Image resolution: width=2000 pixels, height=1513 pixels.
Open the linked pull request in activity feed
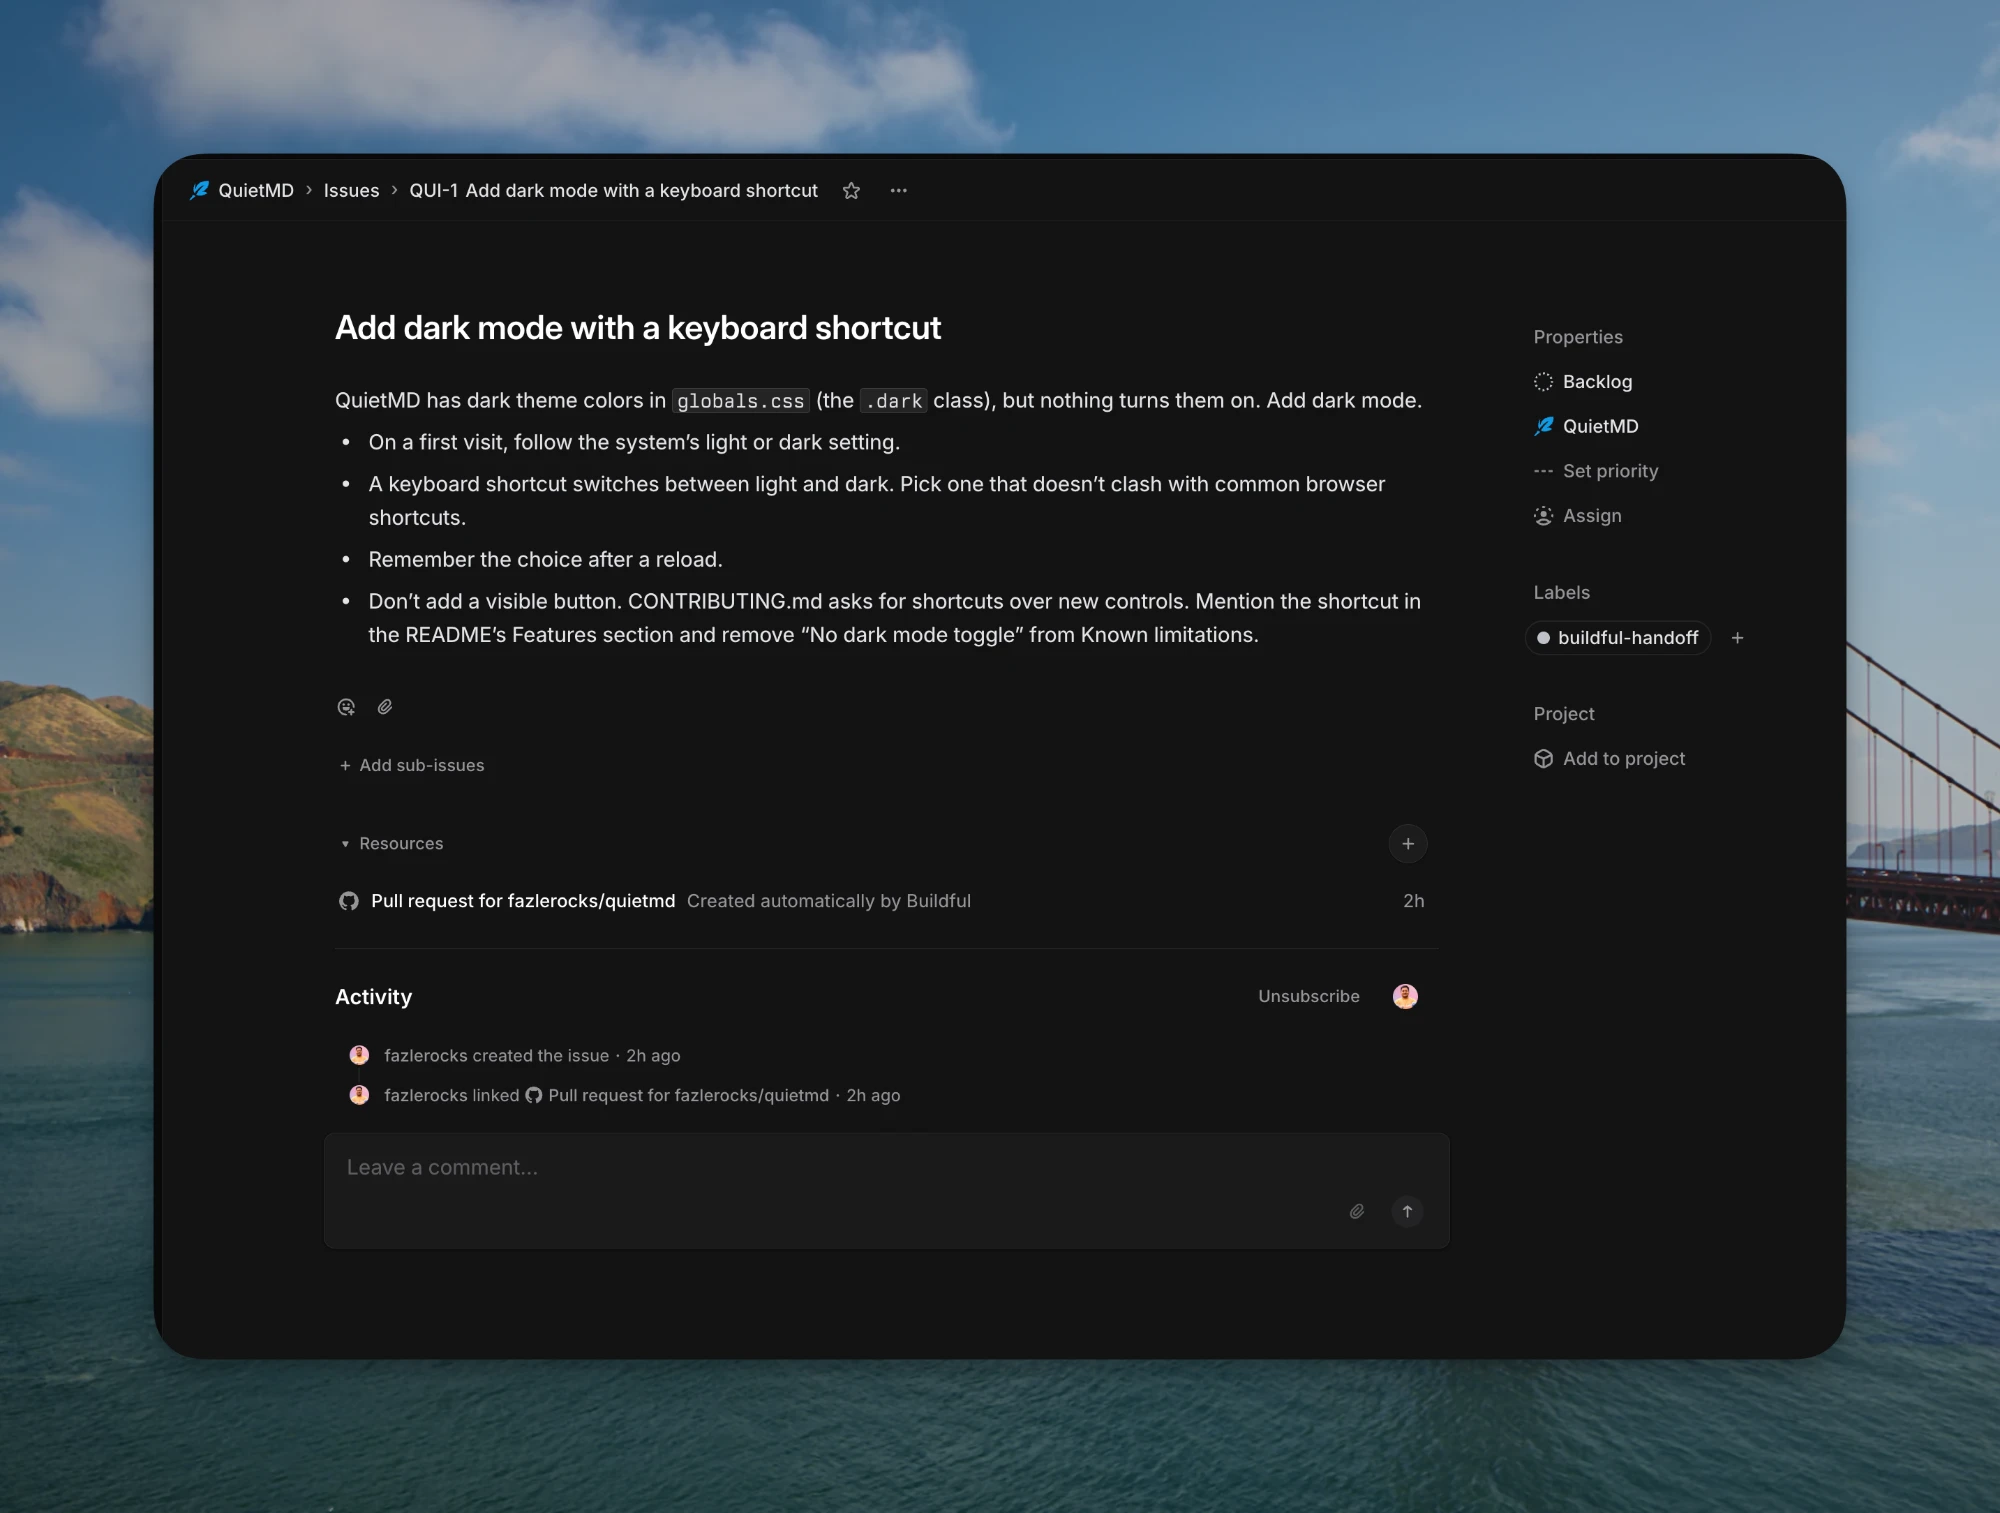pyautogui.click(x=677, y=1095)
